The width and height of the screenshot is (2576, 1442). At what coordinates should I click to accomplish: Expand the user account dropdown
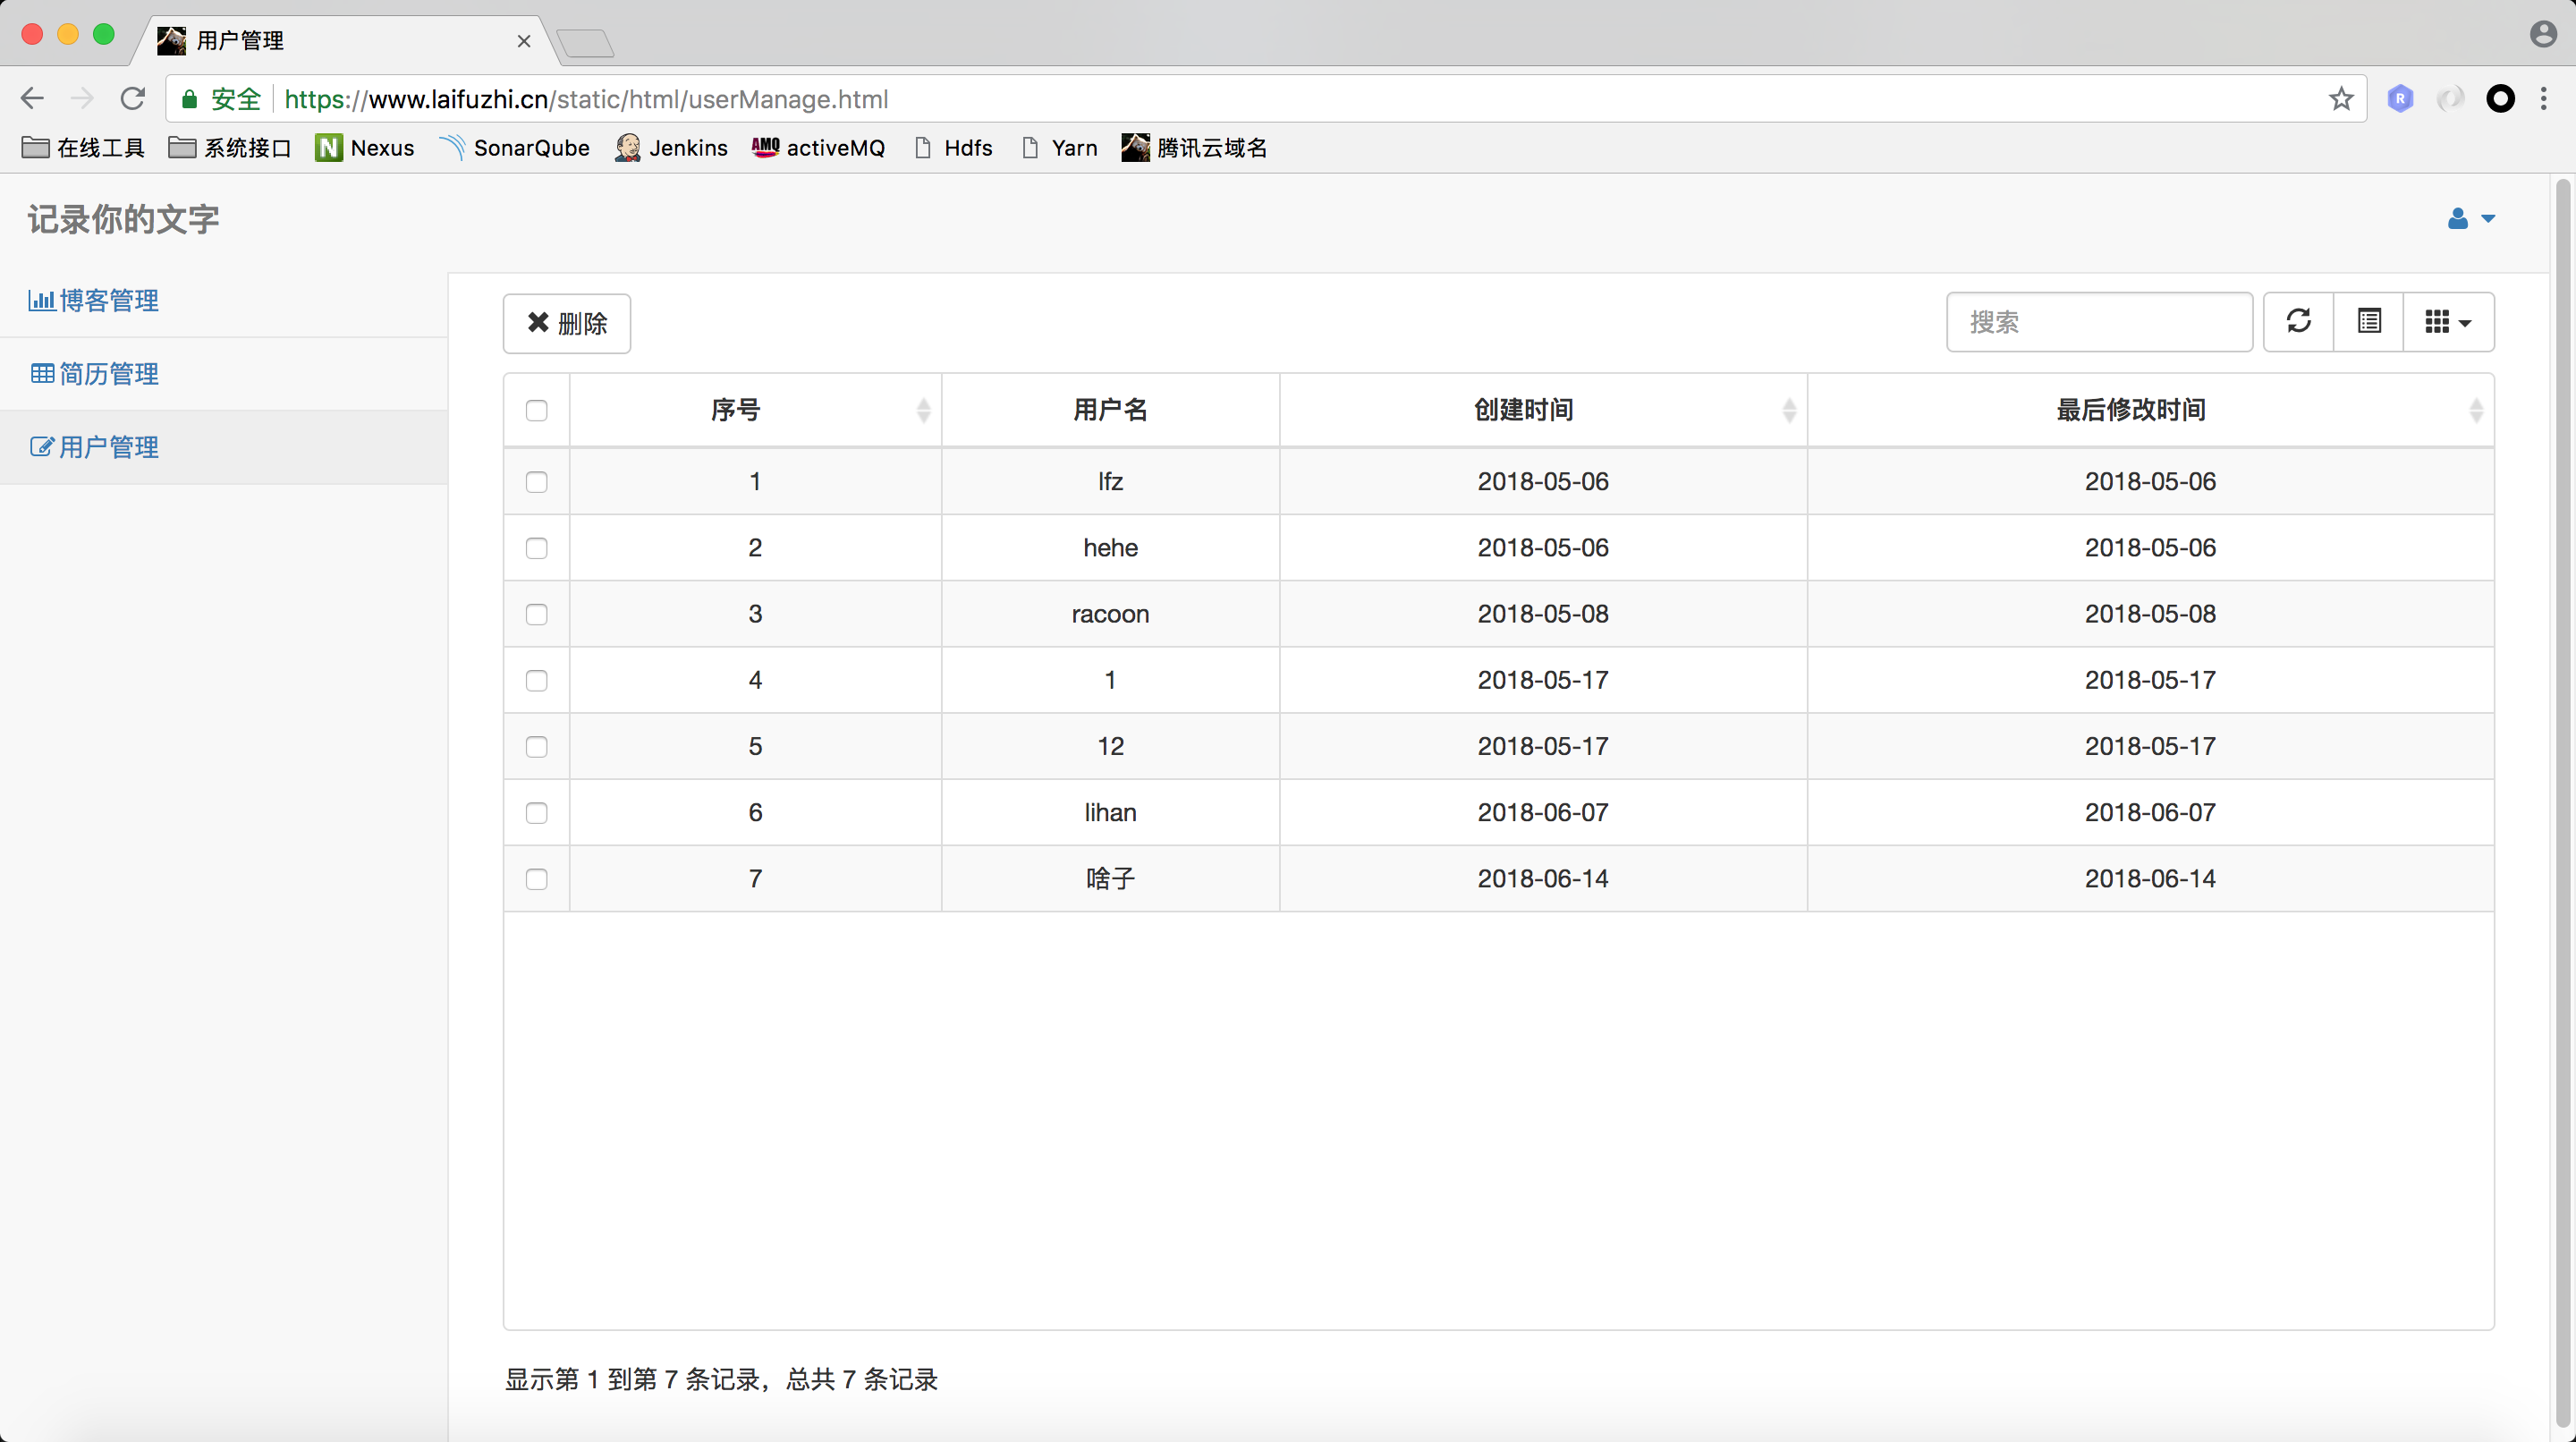click(2470, 219)
